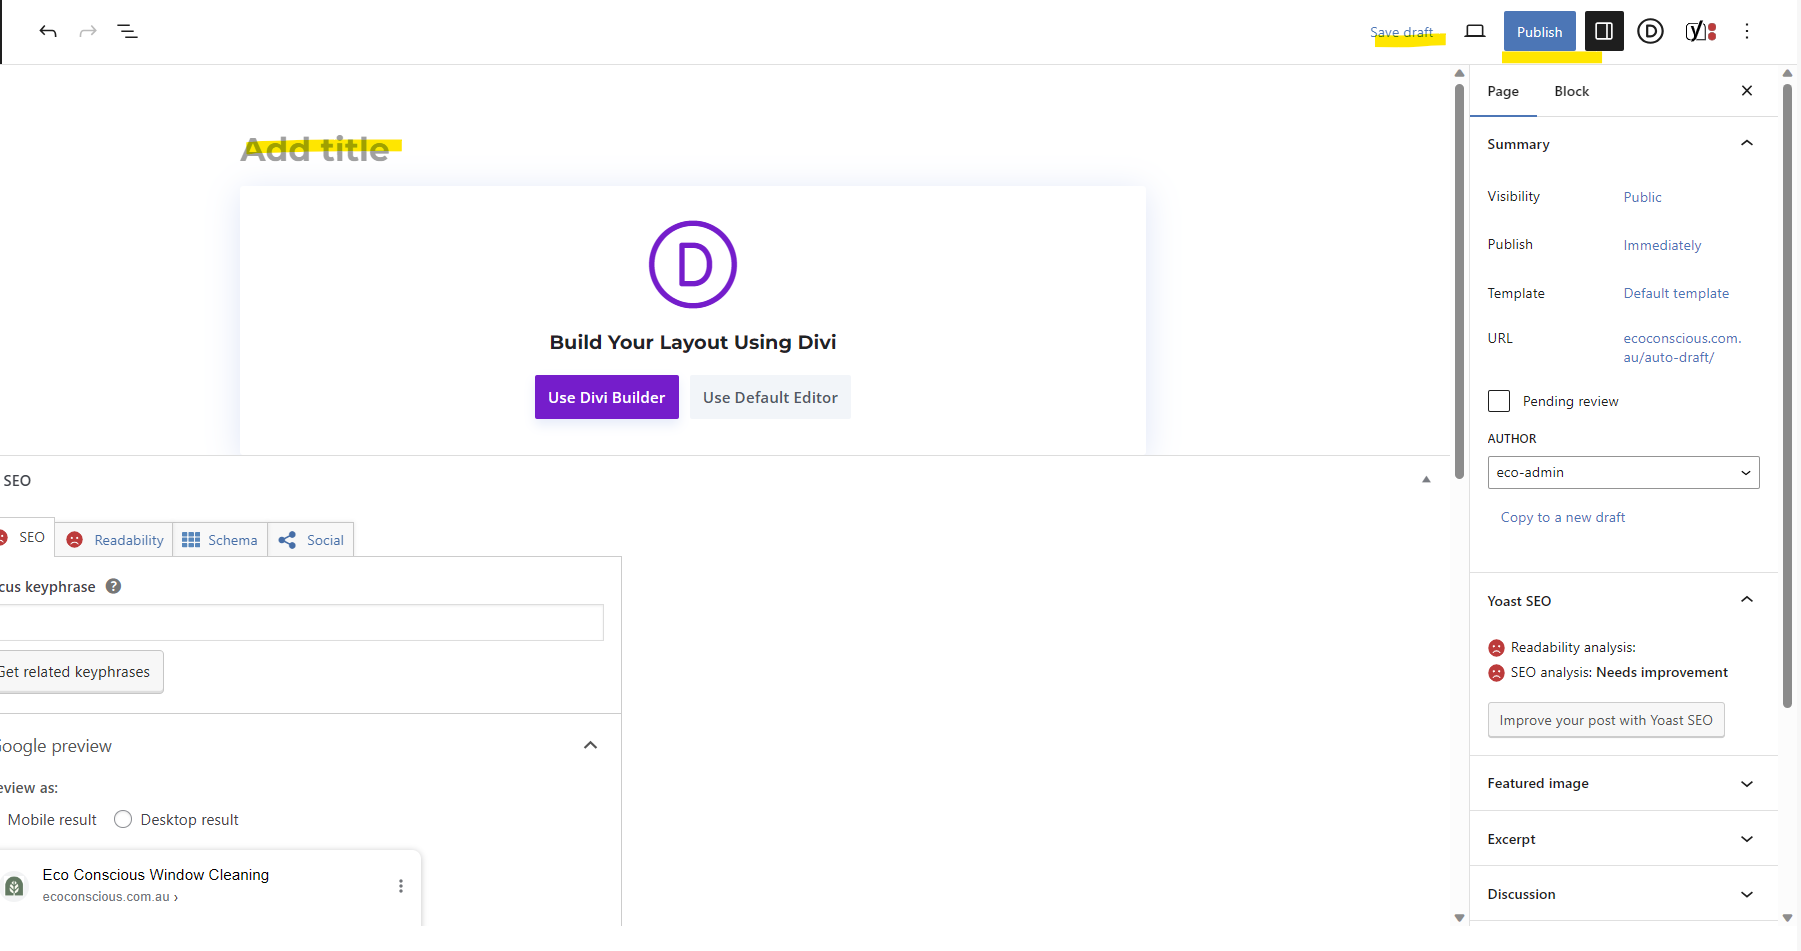The image size is (1801, 951).
Task: Click the sad face icon beside Readability tab
Action: (x=75, y=540)
